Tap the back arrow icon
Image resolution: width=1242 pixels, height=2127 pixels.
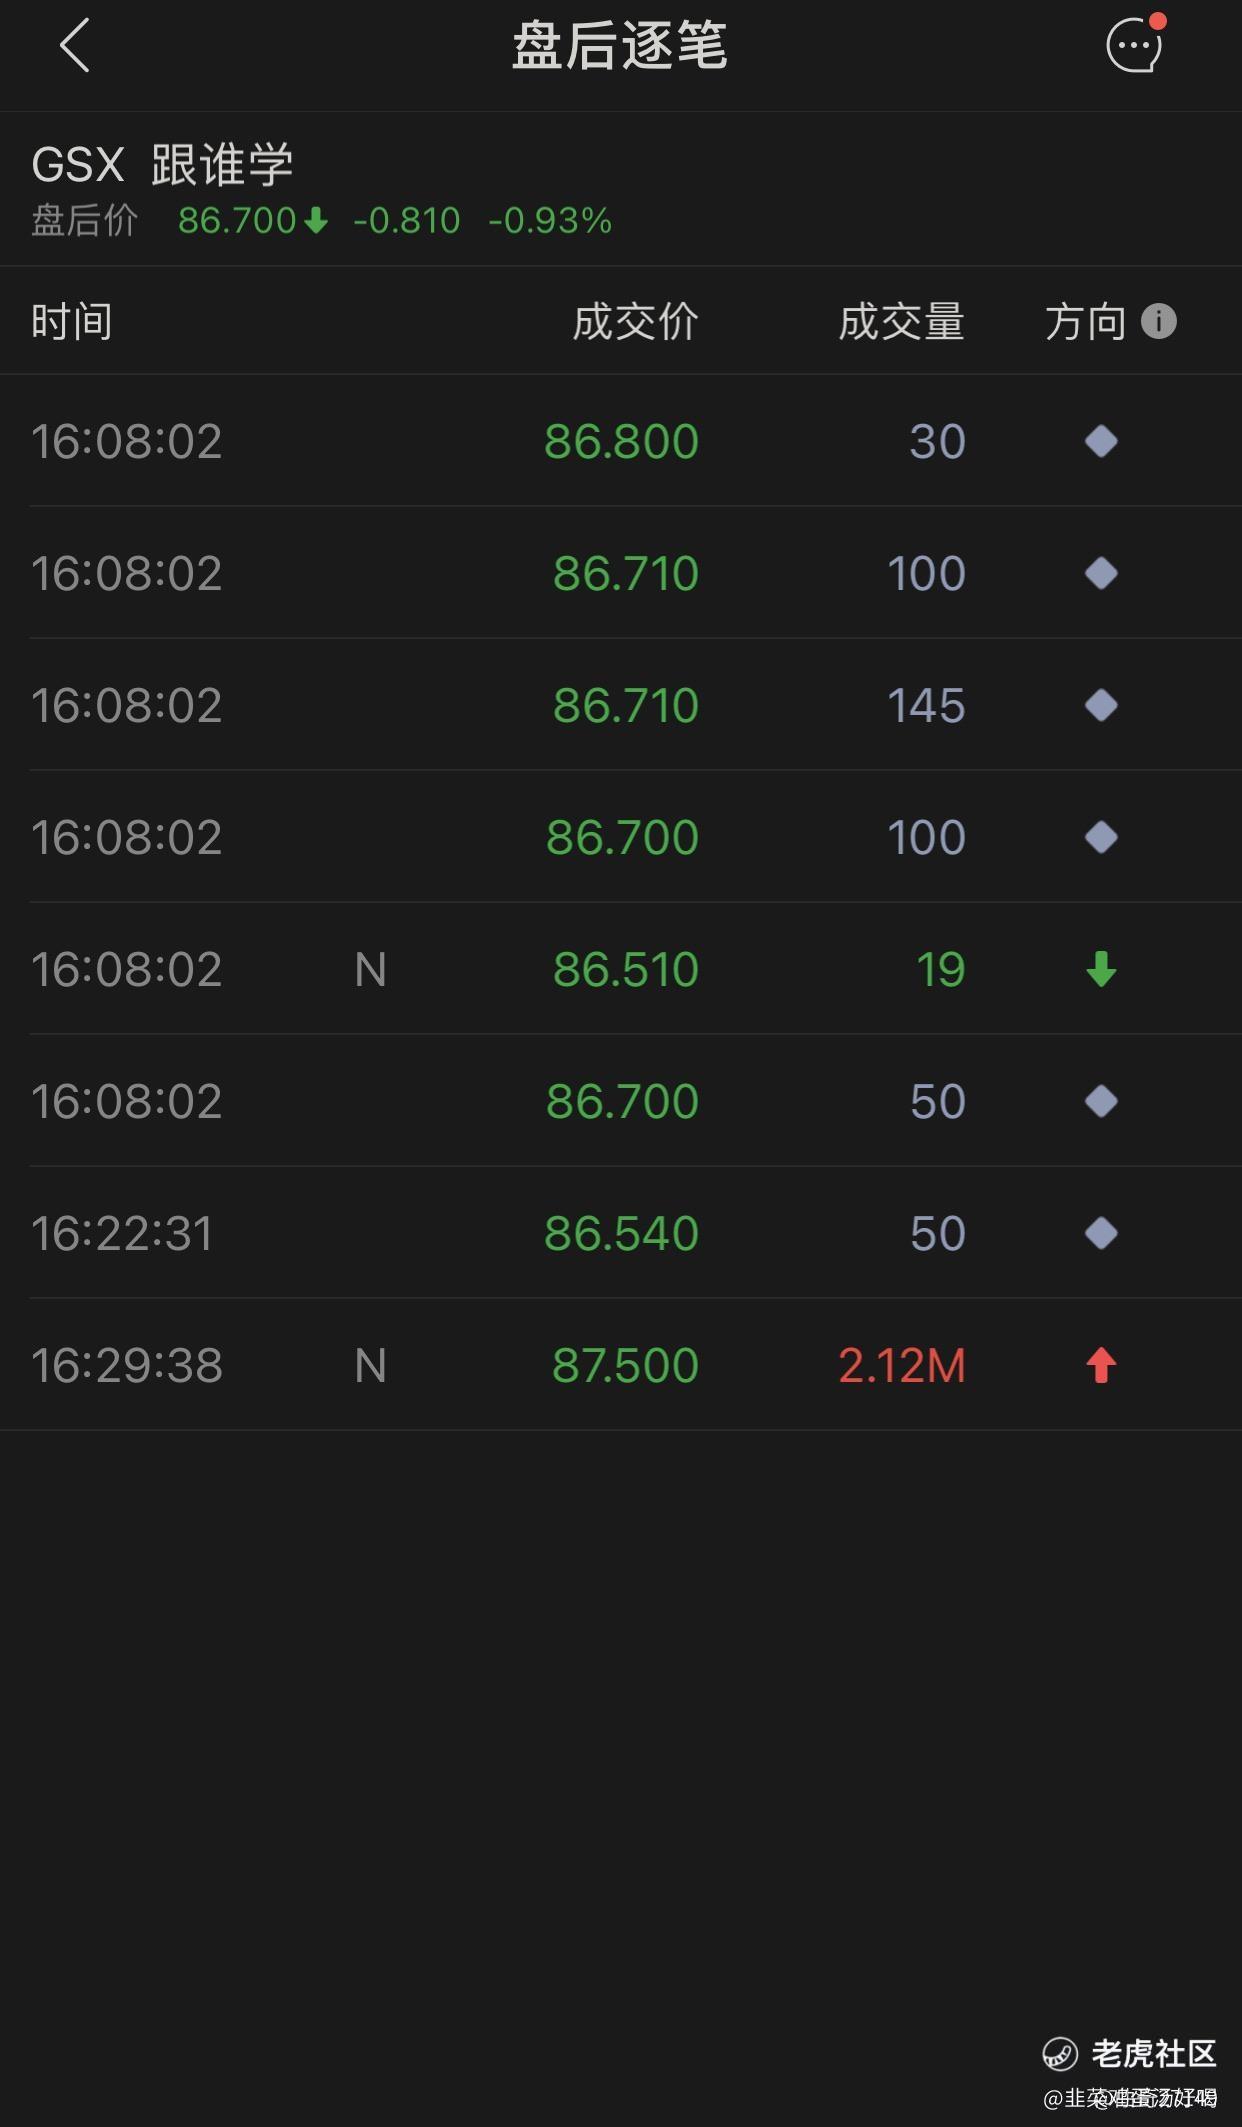tap(75, 46)
